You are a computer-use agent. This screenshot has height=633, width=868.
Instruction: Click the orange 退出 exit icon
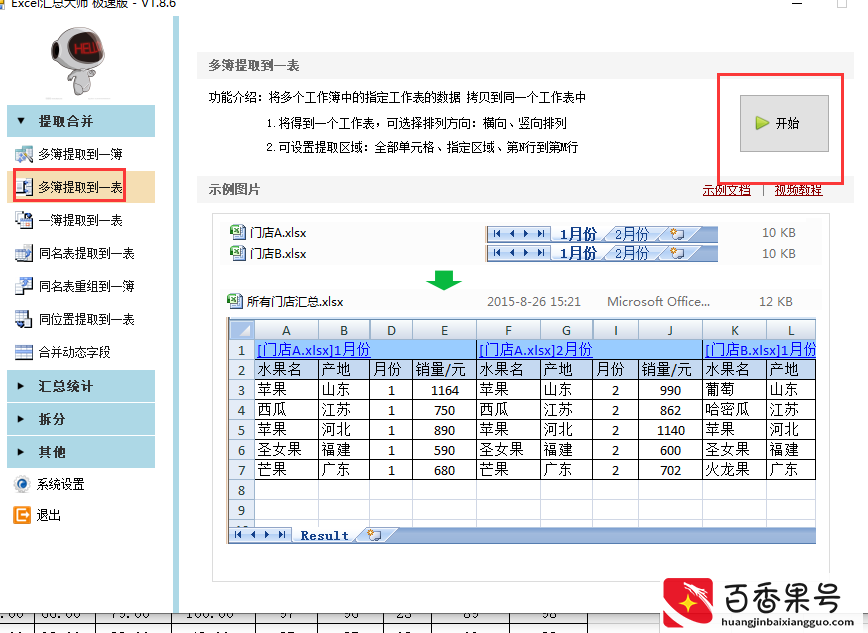coord(22,515)
